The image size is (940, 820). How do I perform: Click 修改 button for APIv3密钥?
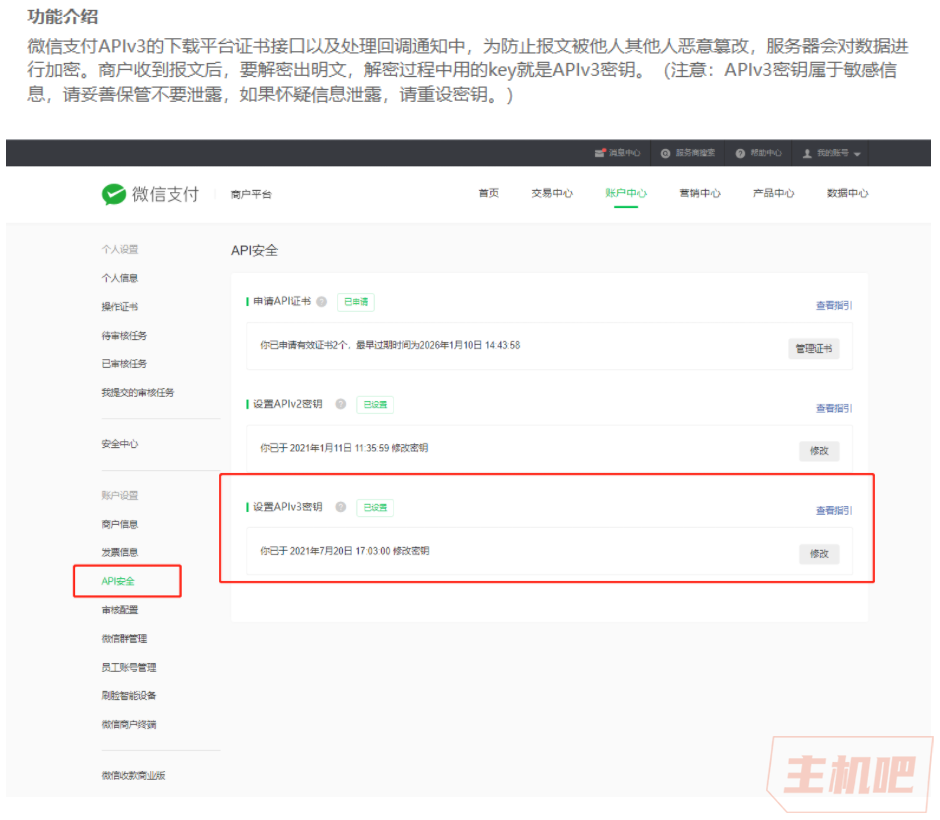click(820, 554)
